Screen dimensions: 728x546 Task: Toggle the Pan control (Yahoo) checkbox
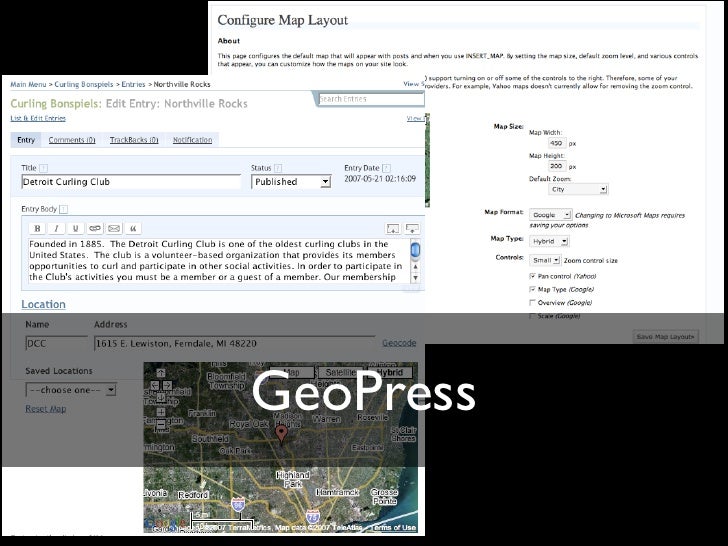533,276
